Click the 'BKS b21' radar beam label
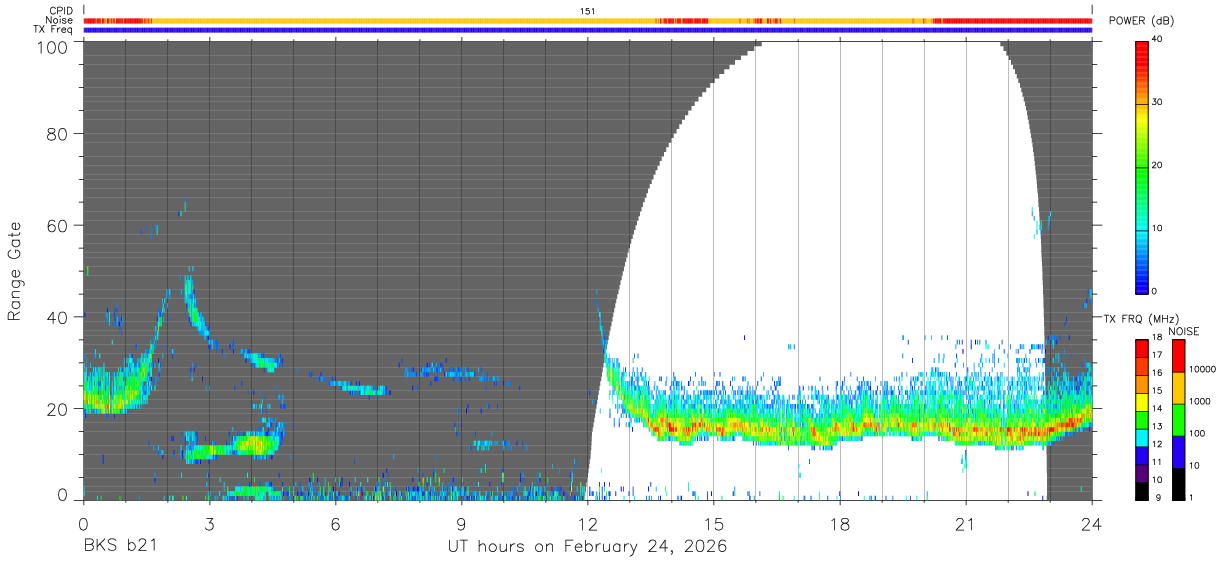The width and height of the screenshot is (1228, 567). 120,547
